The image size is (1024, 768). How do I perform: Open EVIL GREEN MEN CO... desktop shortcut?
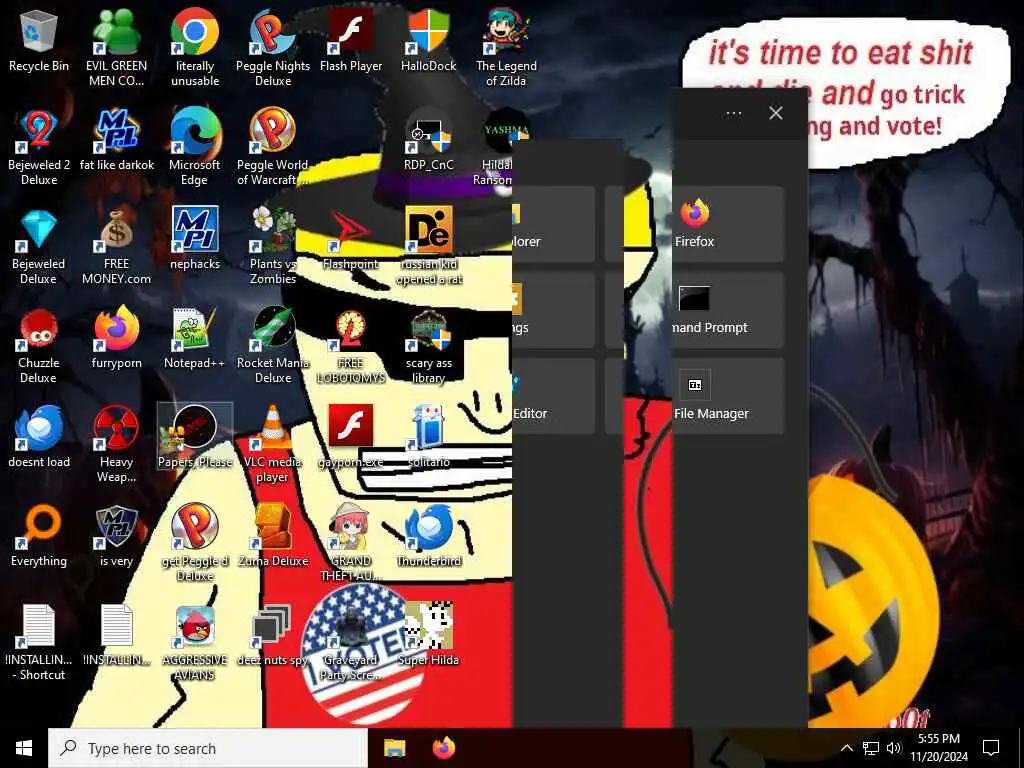pos(116,48)
